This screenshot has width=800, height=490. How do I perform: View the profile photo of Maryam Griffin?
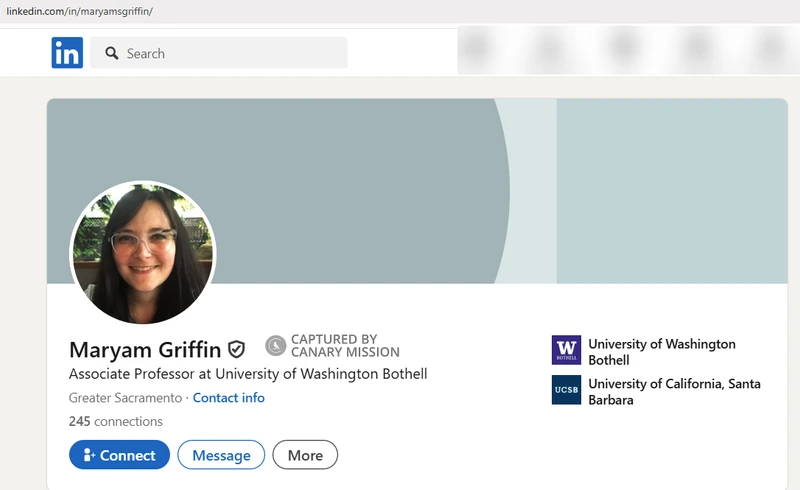tap(143, 252)
